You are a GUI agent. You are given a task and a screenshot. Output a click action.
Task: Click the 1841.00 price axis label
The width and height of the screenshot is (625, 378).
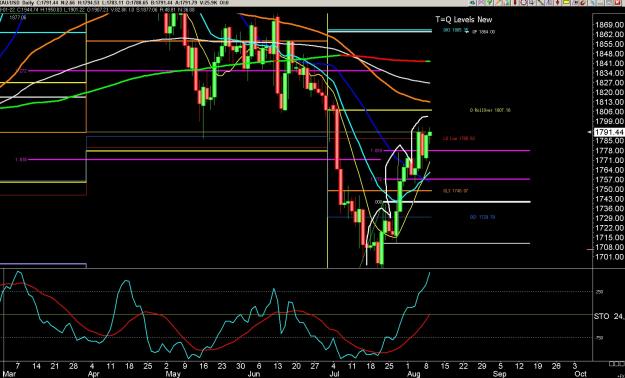click(609, 63)
